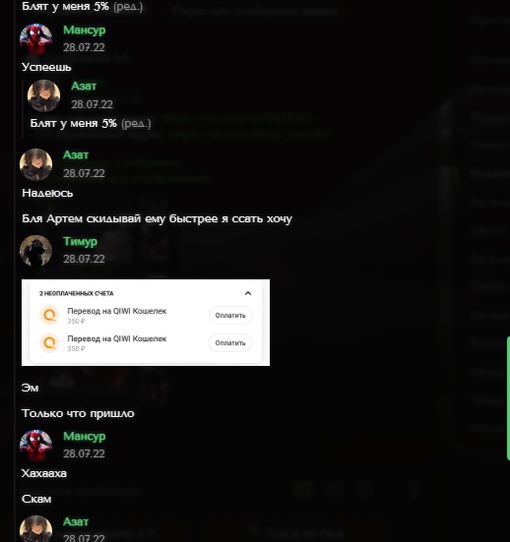The height and width of the screenshot is (542, 510).
Task: Click the 'Только что пришло' message
Action: tap(78, 413)
